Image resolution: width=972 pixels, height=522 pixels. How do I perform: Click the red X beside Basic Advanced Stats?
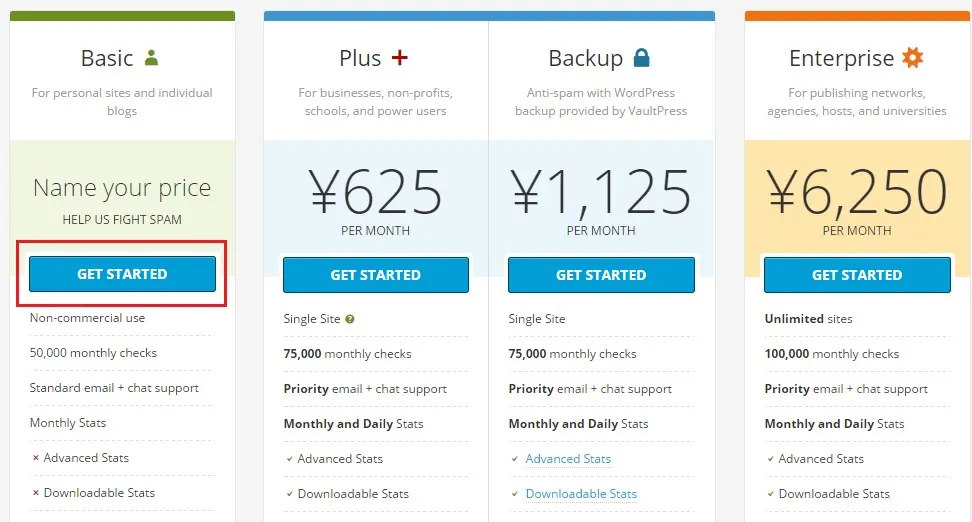(x=35, y=458)
